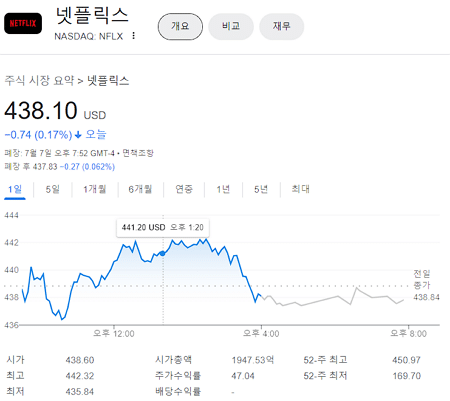
Task: Switch to the 1일 chart tab
Action: coord(15,190)
